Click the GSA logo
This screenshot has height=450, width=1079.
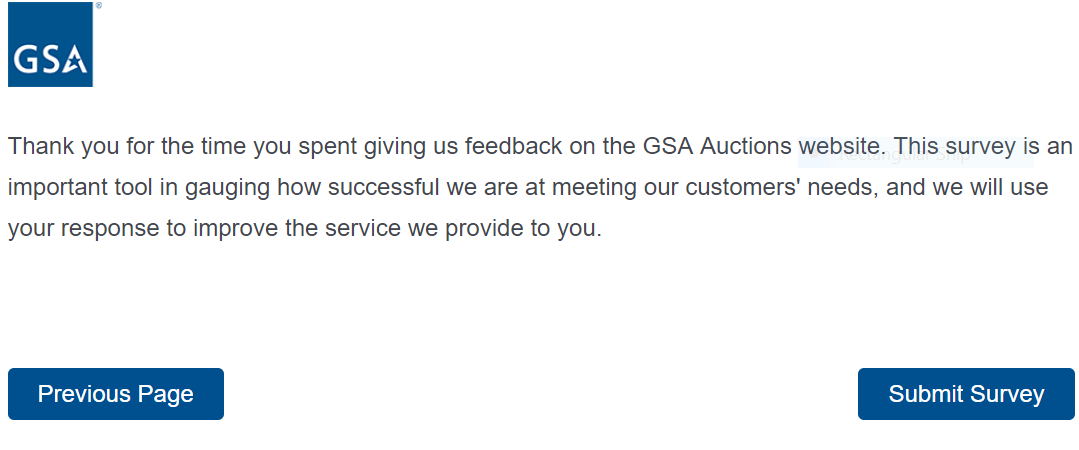coord(50,47)
